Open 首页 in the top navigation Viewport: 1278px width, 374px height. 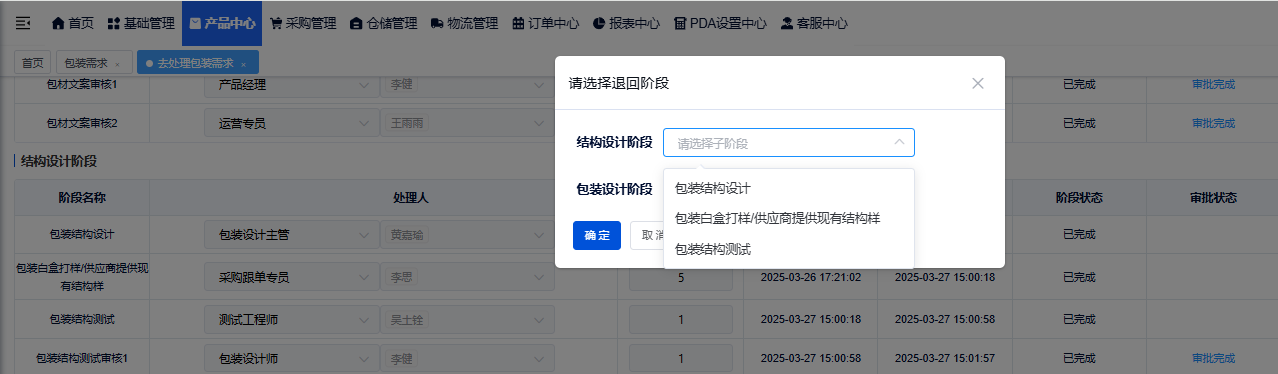[x=73, y=22]
